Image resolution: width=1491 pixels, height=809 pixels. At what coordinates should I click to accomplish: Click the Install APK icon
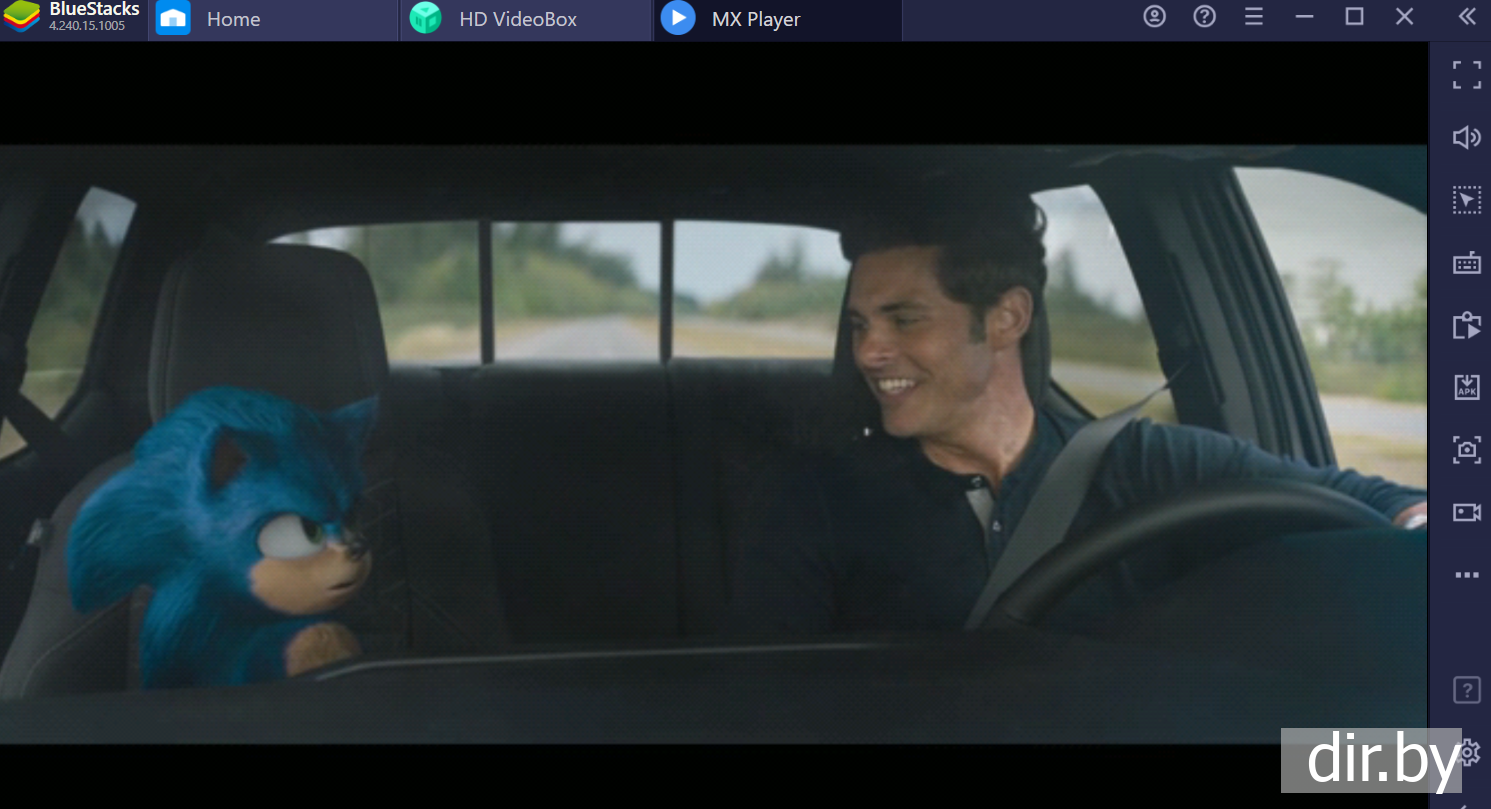[1466, 388]
